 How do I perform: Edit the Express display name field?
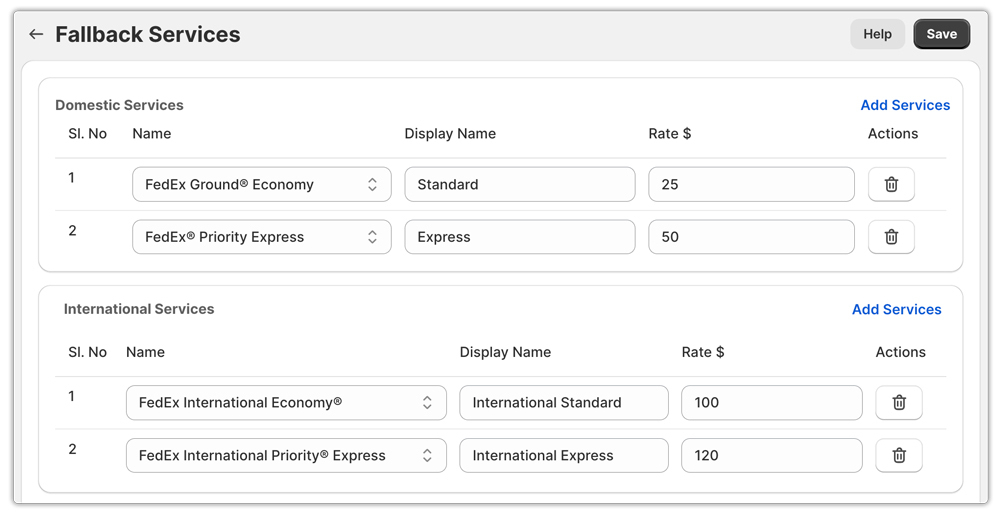(x=519, y=237)
